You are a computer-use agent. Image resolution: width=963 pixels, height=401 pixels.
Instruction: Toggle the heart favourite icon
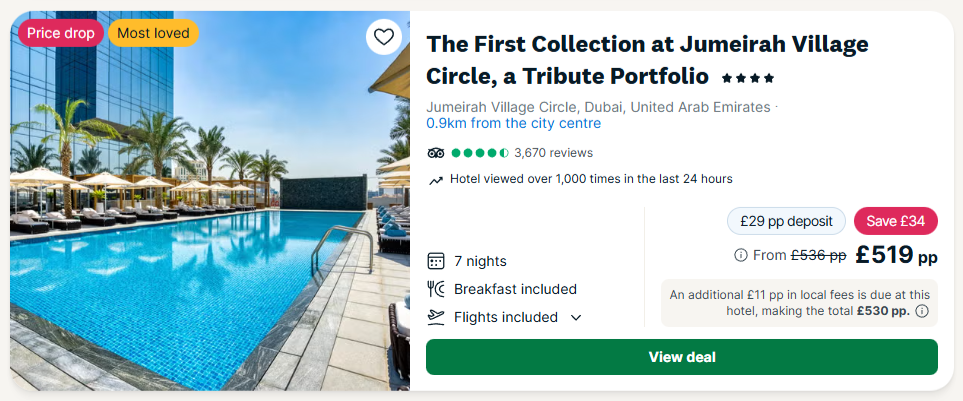pyautogui.click(x=384, y=38)
